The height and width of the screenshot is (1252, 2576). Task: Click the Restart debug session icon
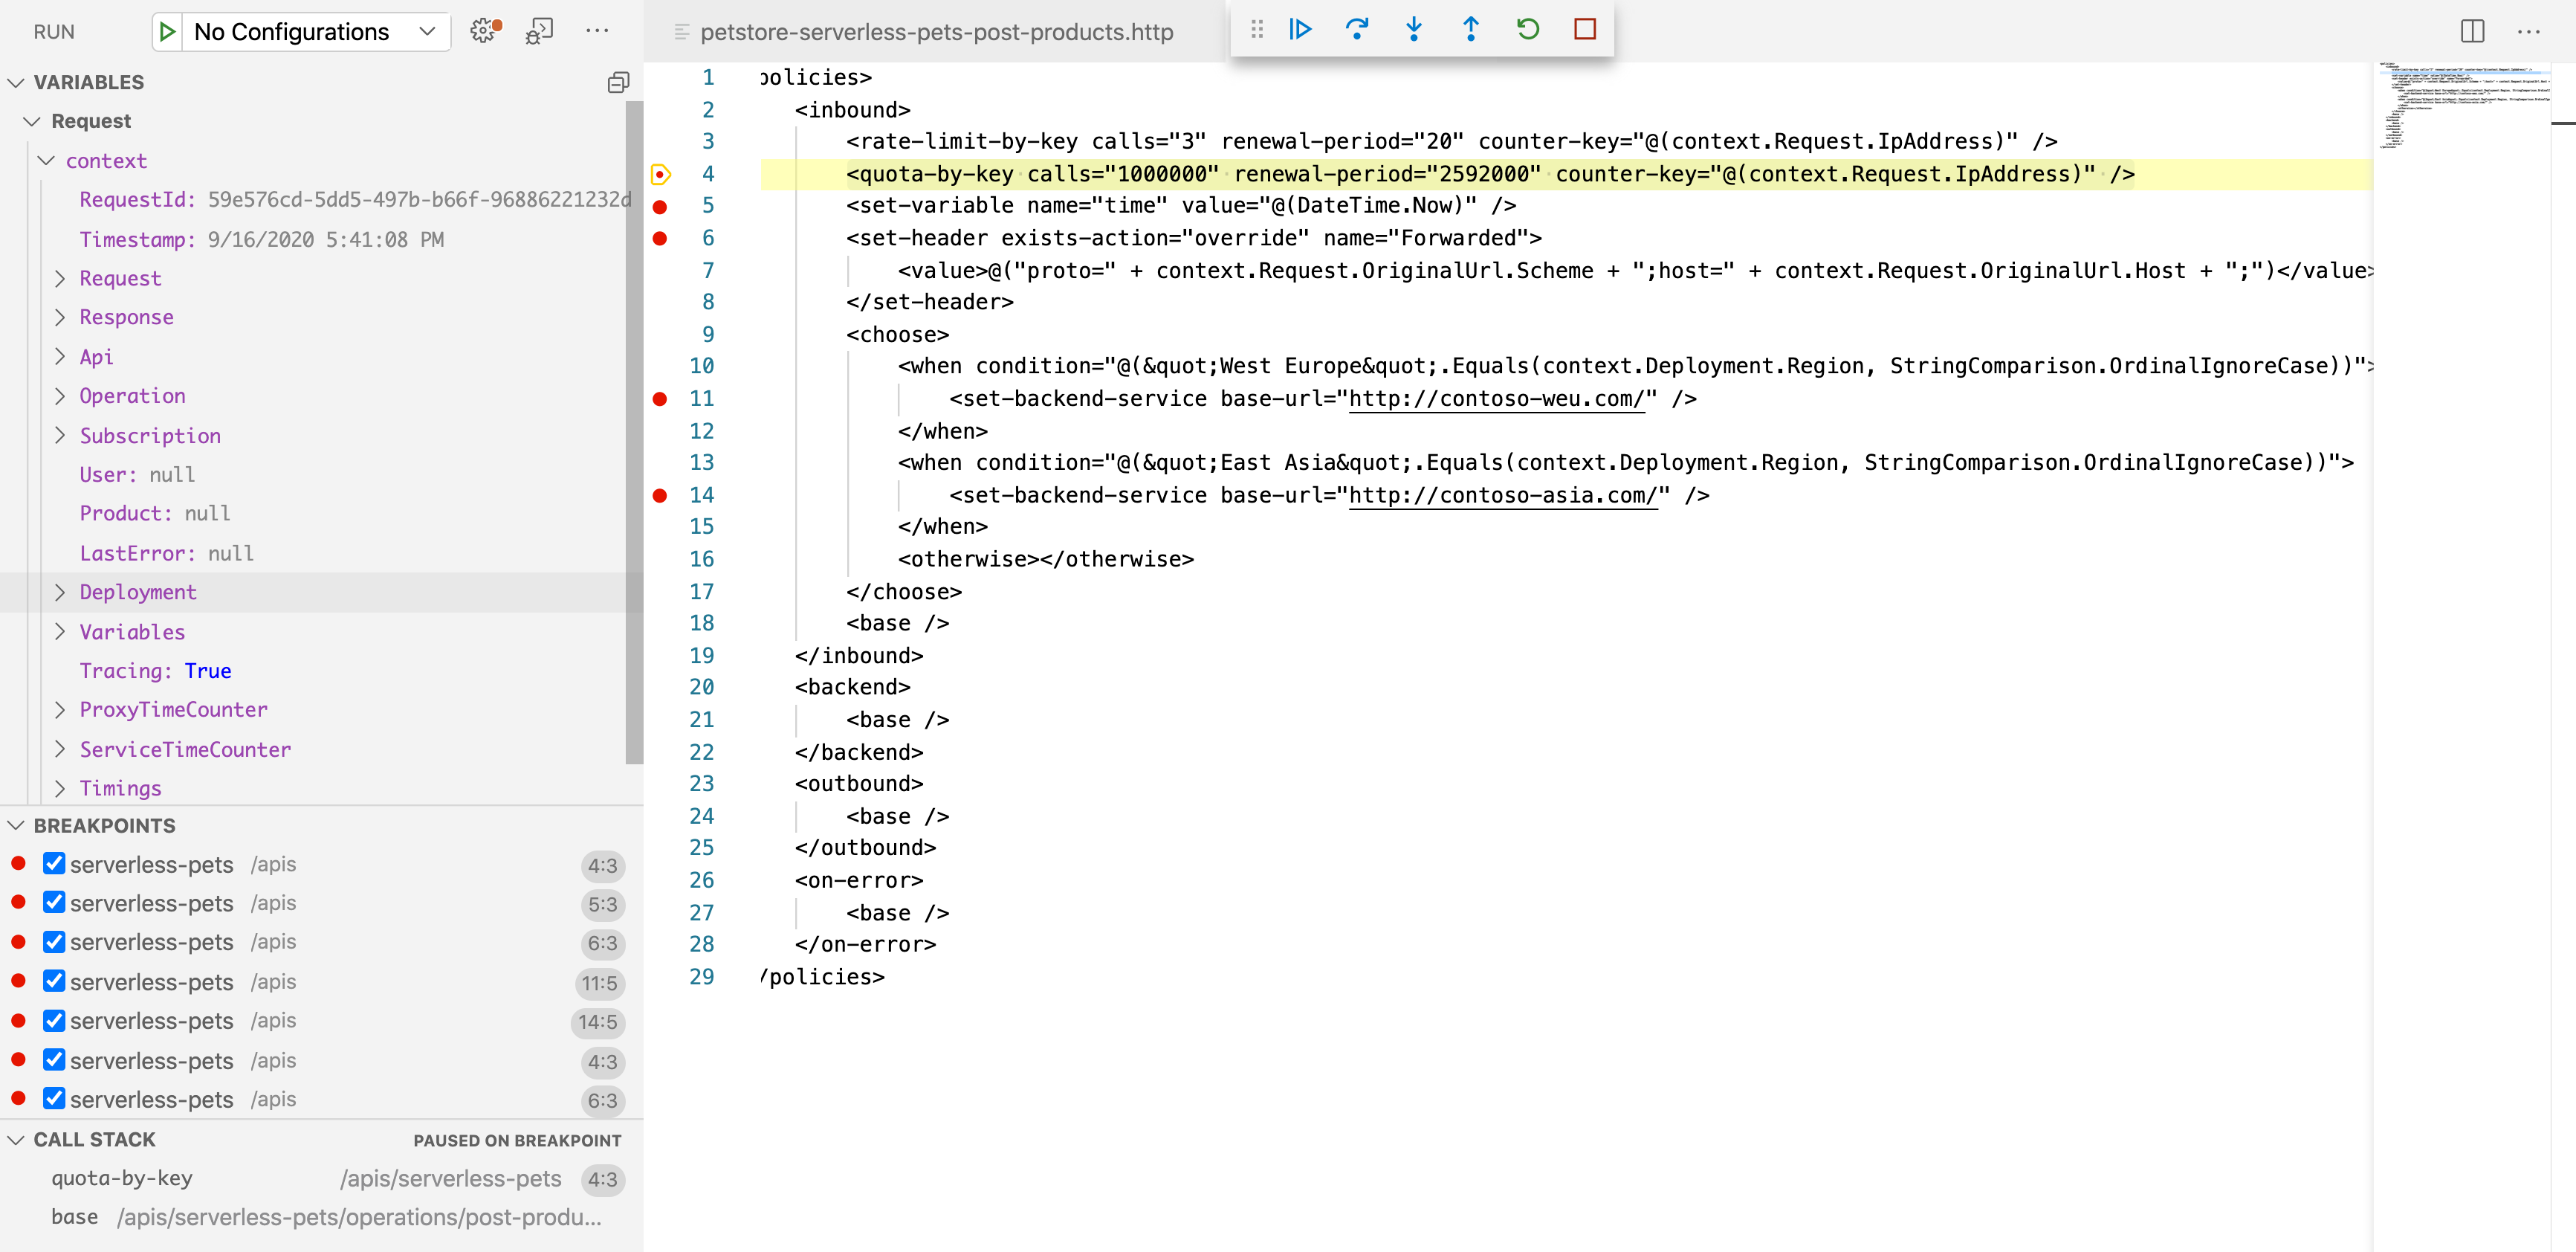(x=1523, y=28)
